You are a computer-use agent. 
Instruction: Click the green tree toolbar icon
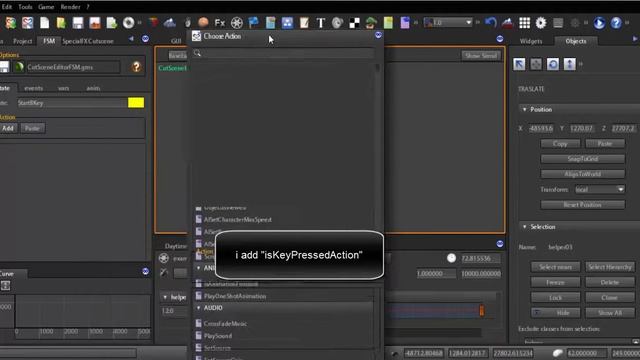tap(371, 22)
